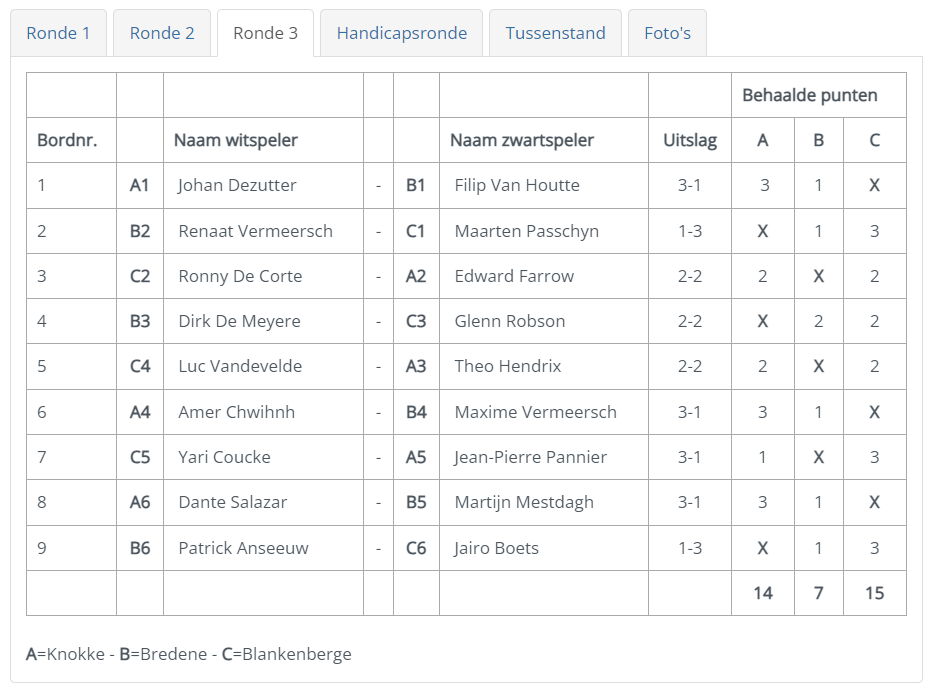Screen dimensions: 936x691
Task: Open the Ronde 1 tab
Action: [58, 33]
